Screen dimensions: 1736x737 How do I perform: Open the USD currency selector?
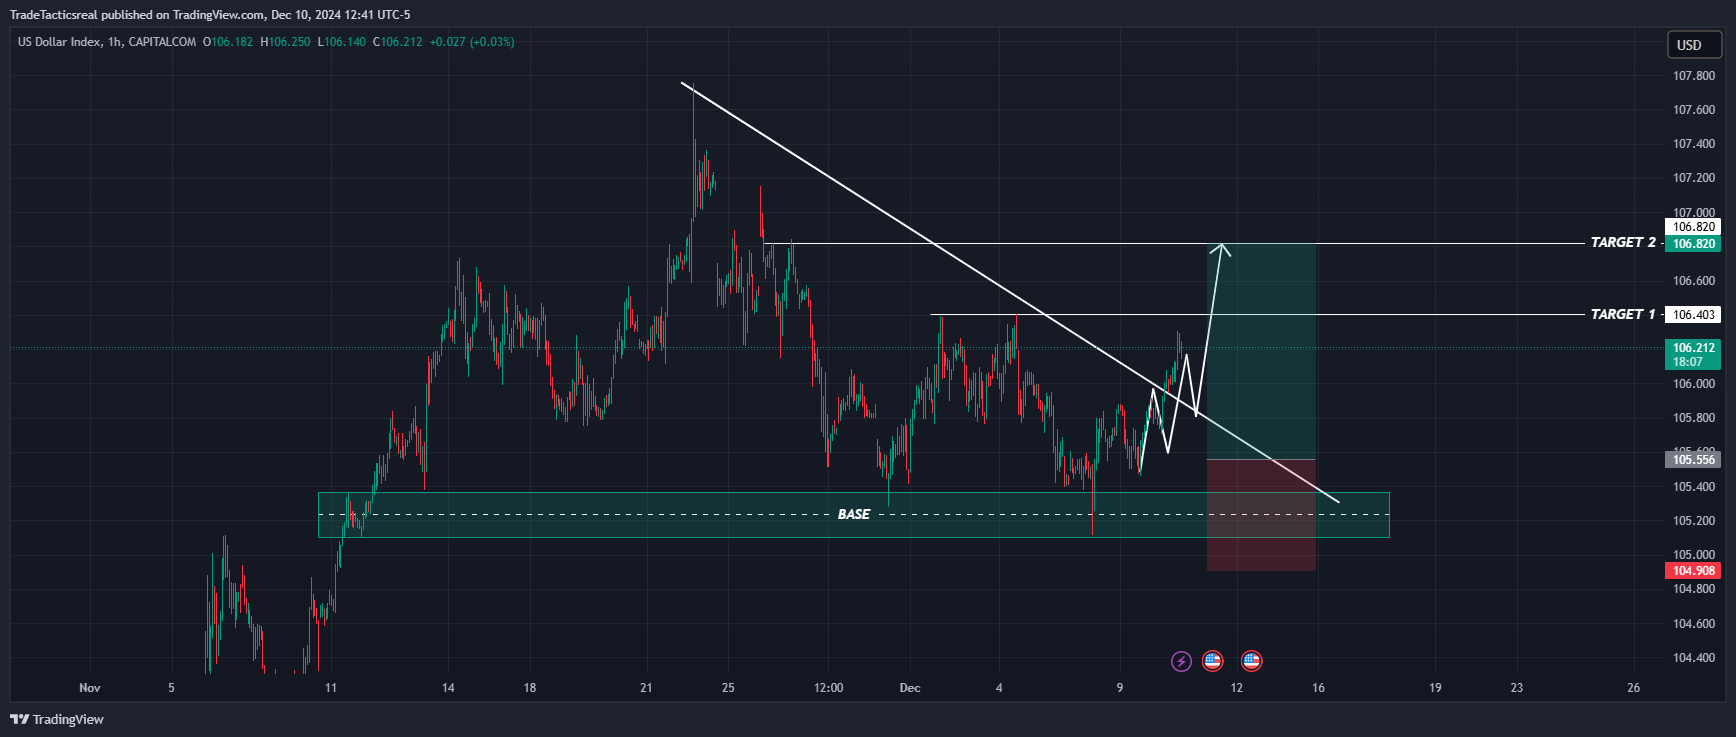(1693, 45)
